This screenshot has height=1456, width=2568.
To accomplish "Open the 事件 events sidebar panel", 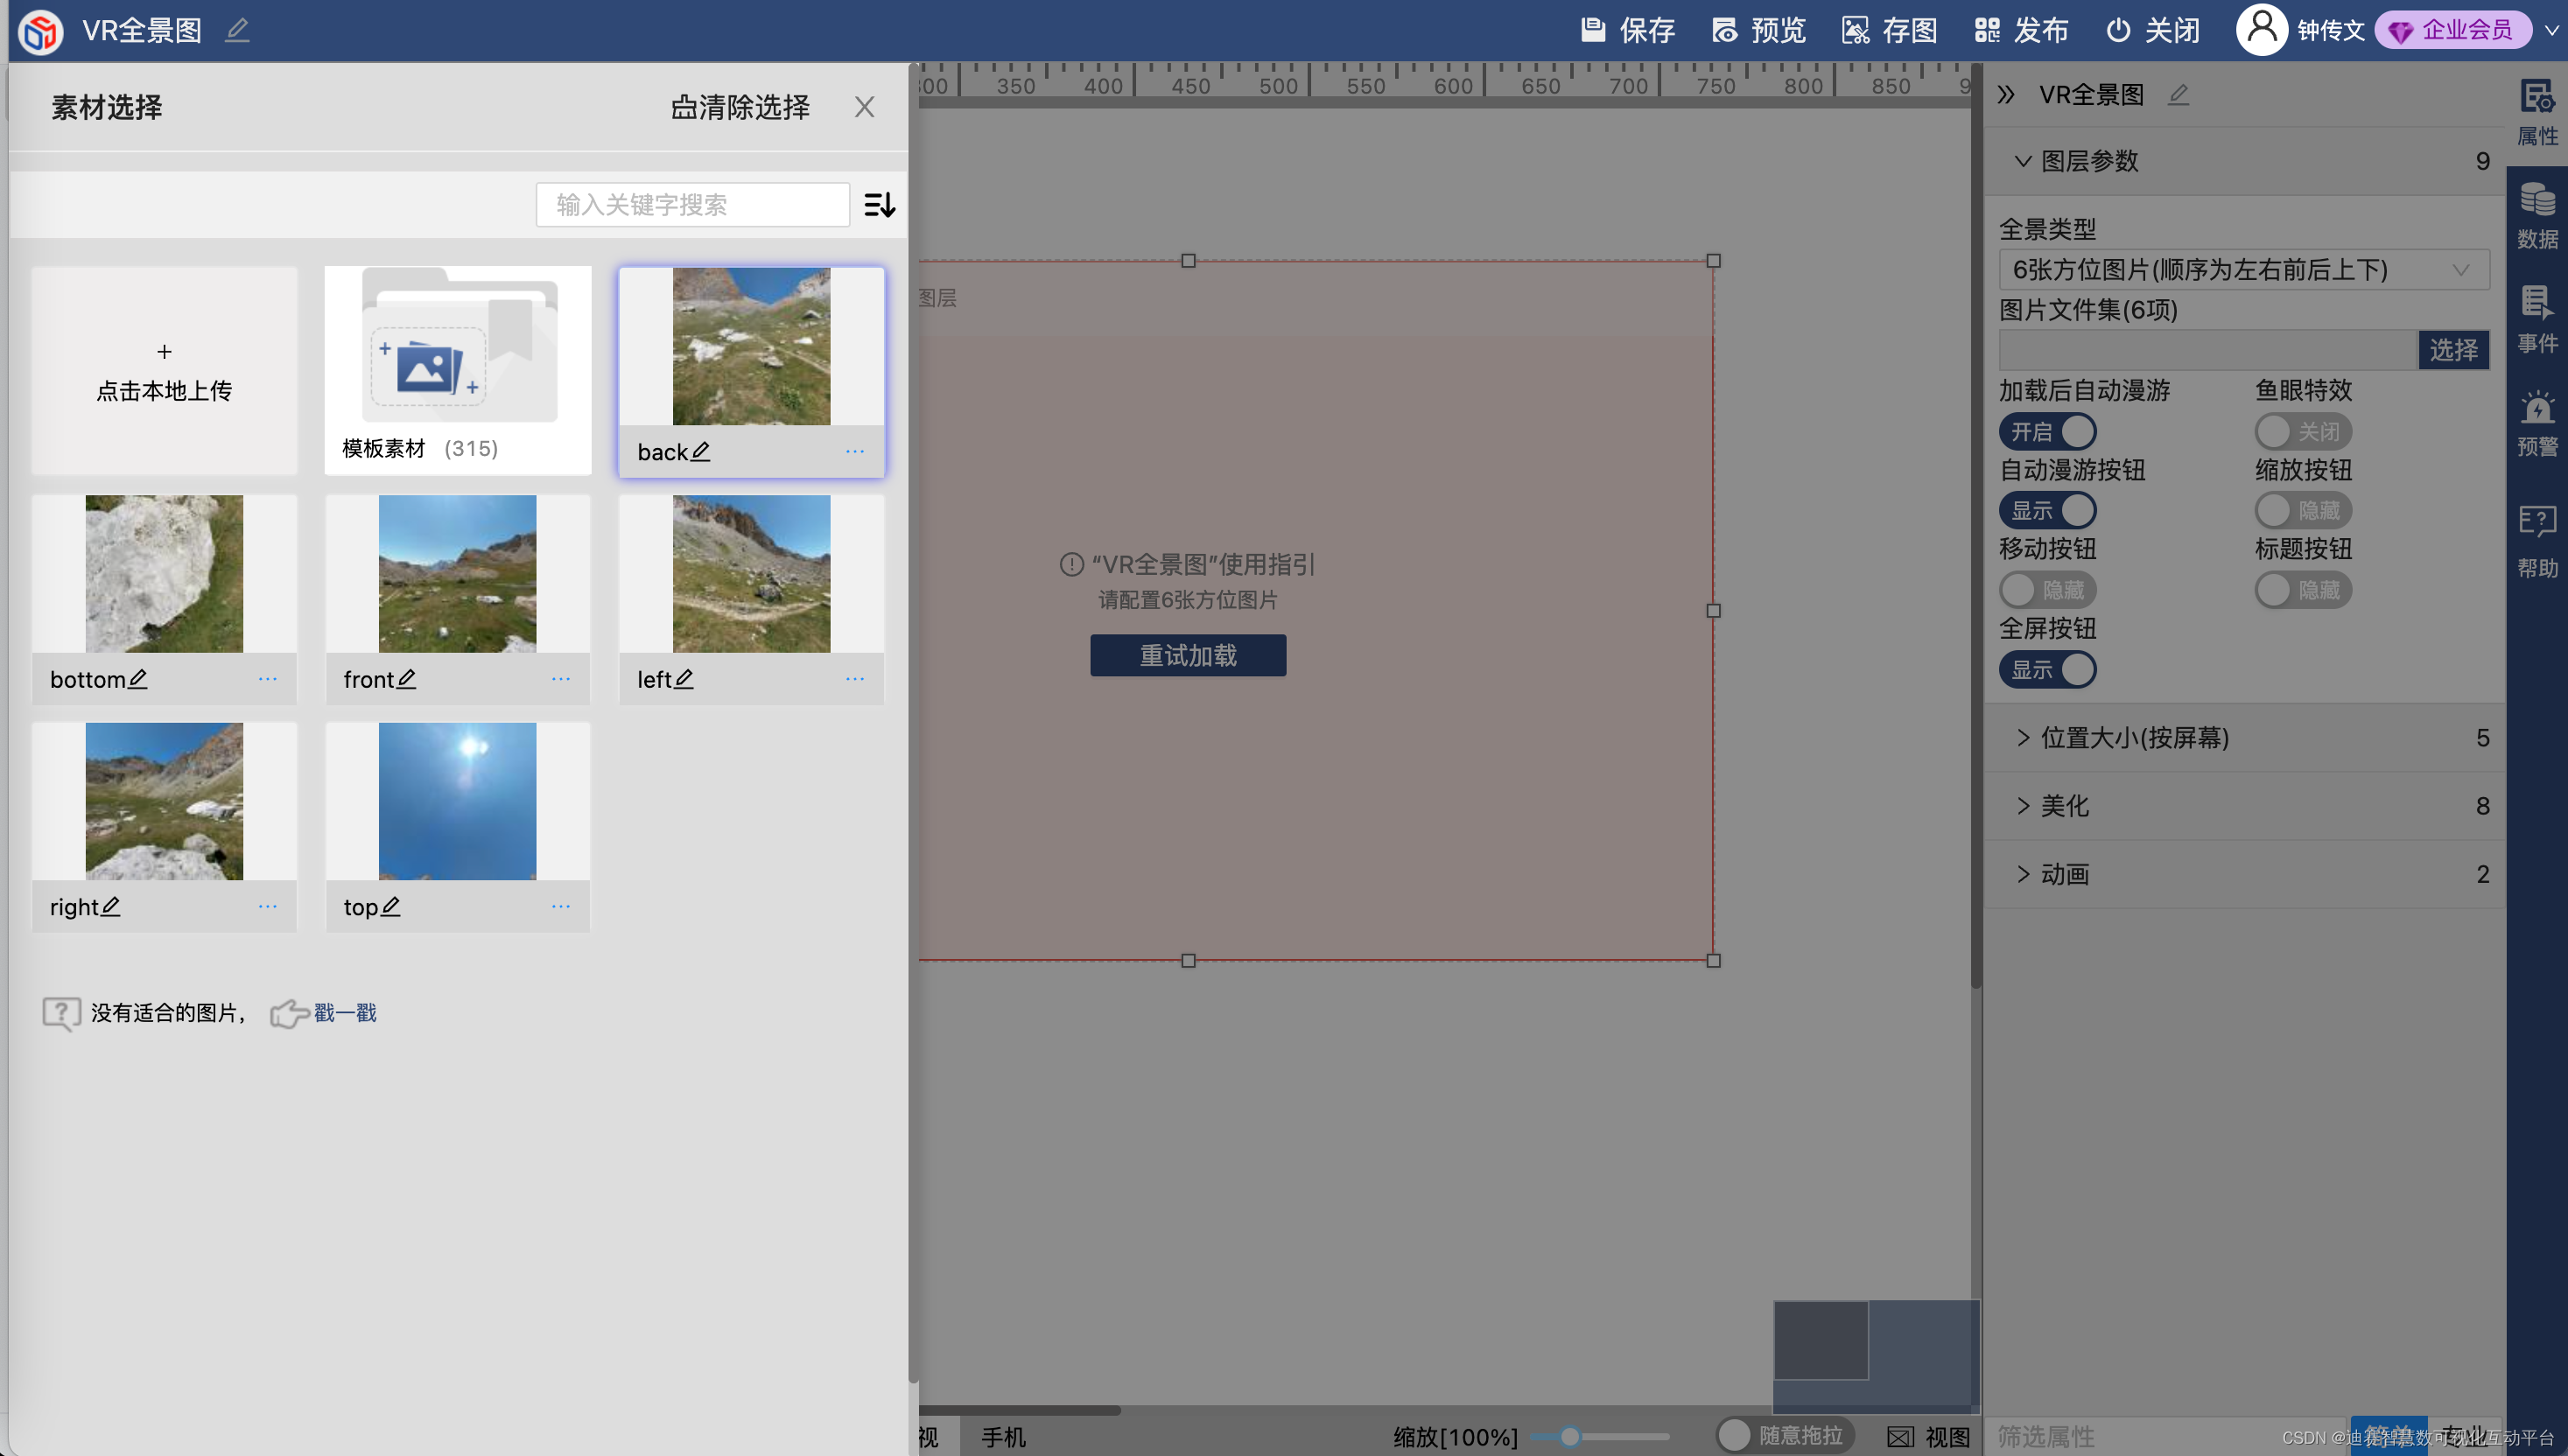I will [2536, 320].
